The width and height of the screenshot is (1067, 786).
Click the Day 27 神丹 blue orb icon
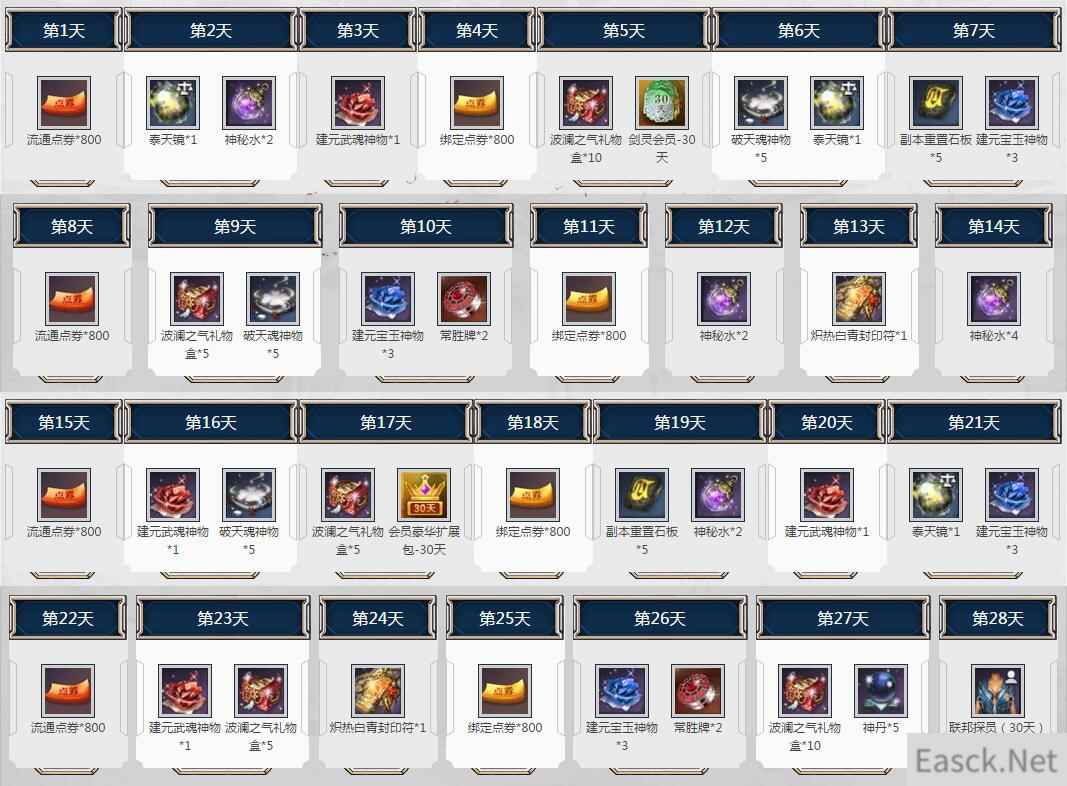point(881,691)
